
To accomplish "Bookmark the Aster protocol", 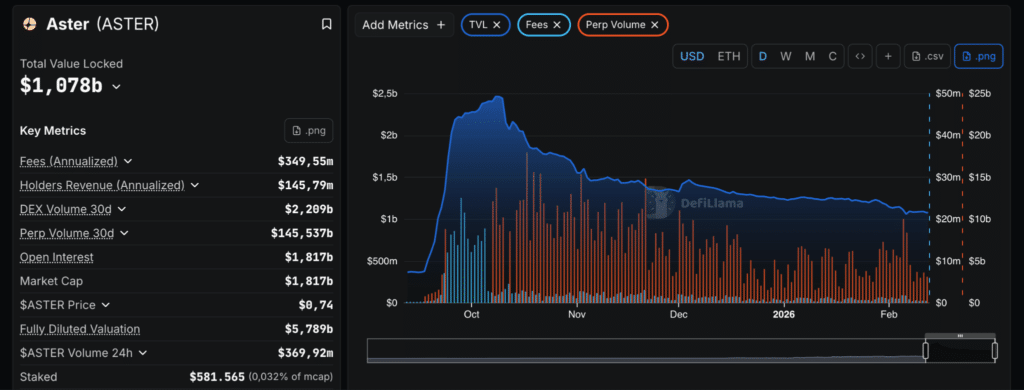I will (327, 24).
